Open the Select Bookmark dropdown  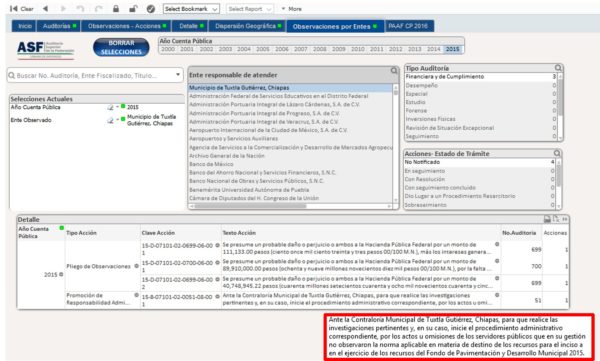(x=191, y=8)
